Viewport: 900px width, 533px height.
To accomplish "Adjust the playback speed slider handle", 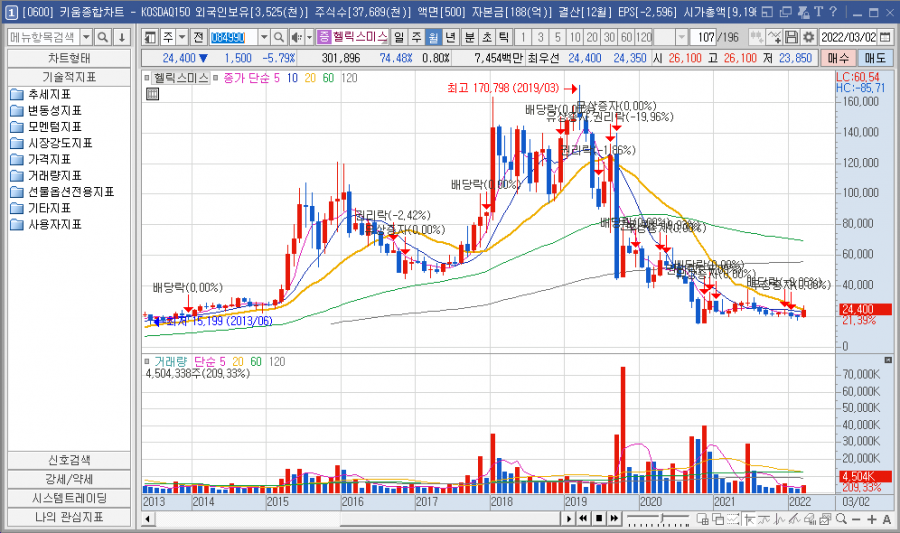I will point(662,519).
